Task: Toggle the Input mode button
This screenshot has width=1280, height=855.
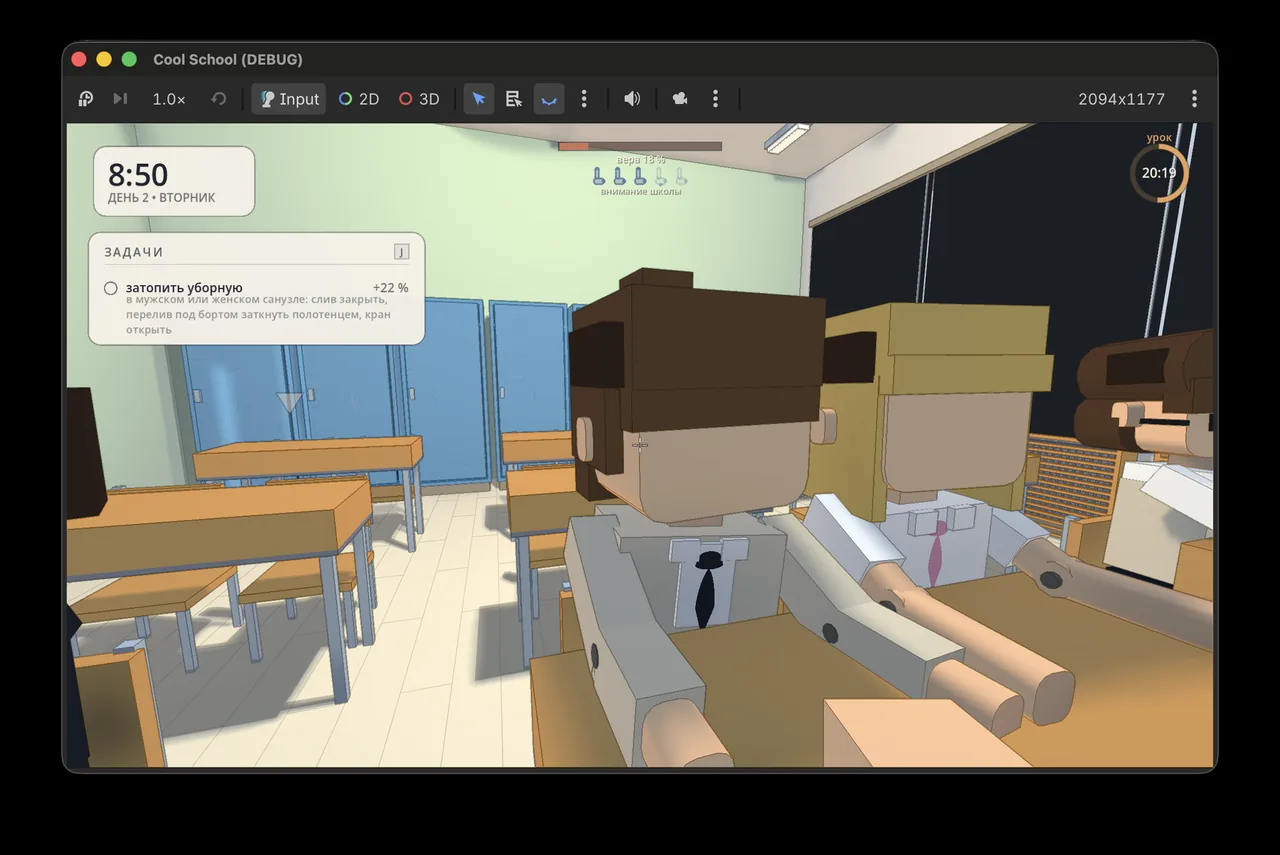Action: (289, 99)
